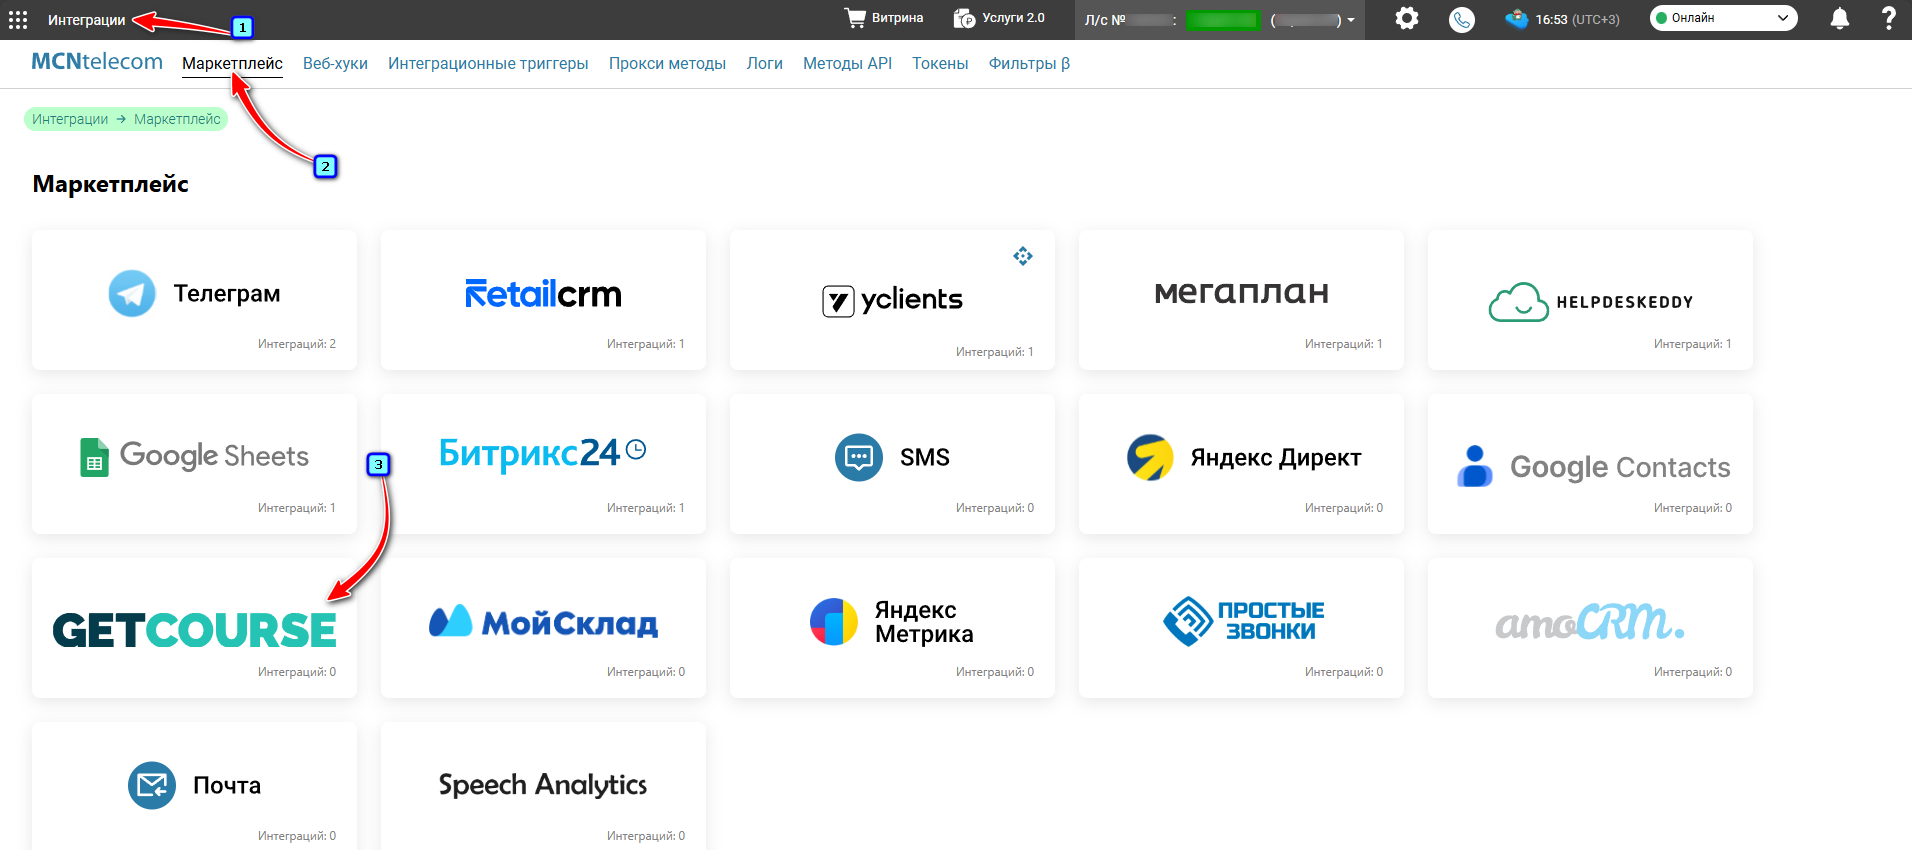Click Маркетплейс breadcrumb link
Screen dimensions: 1912x850
pyautogui.click(x=177, y=119)
